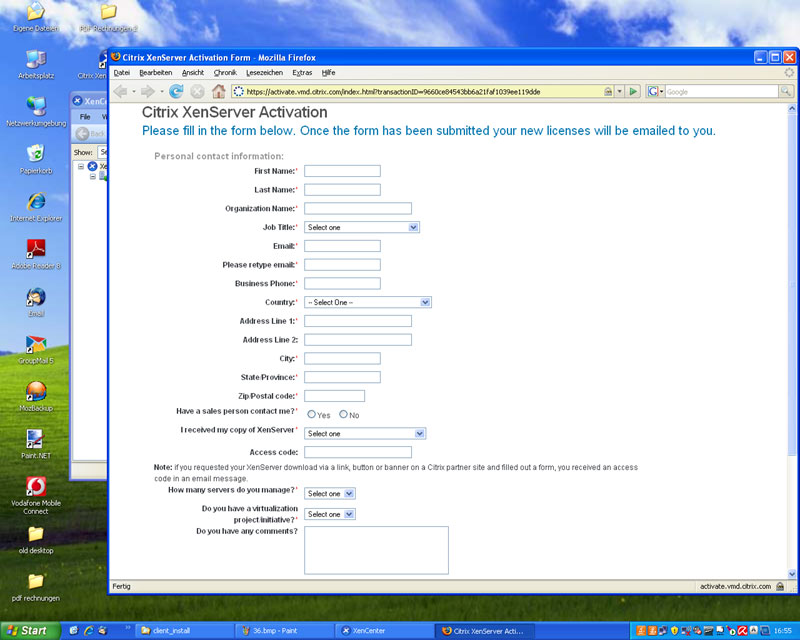Expand the How many servers dropdown
The image size is (800, 640).
(330, 494)
